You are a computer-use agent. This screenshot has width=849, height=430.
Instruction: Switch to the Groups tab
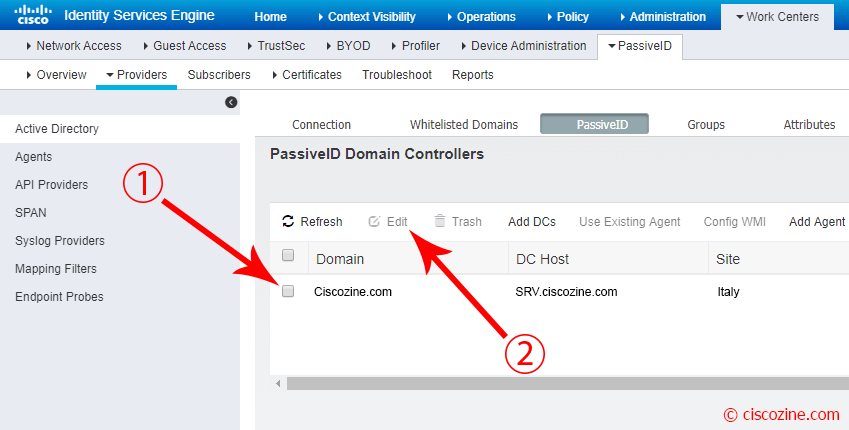(706, 125)
